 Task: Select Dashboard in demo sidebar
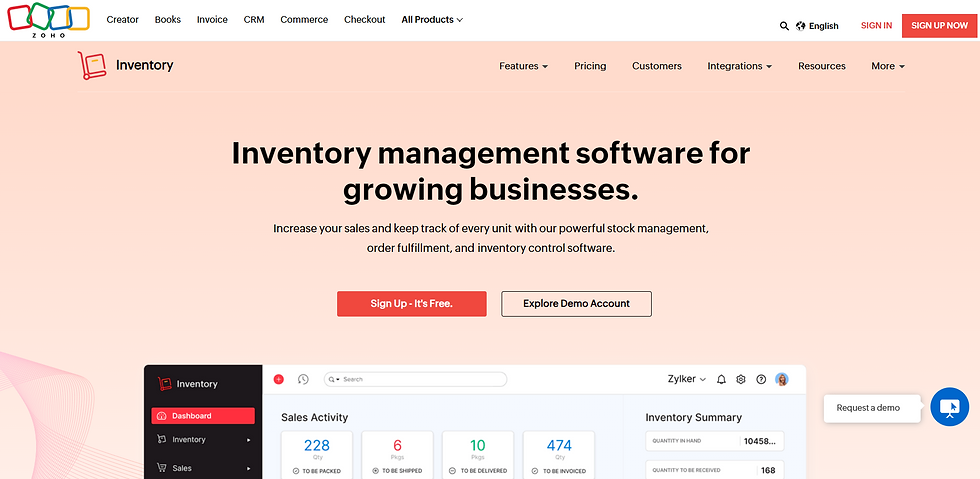pos(202,416)
